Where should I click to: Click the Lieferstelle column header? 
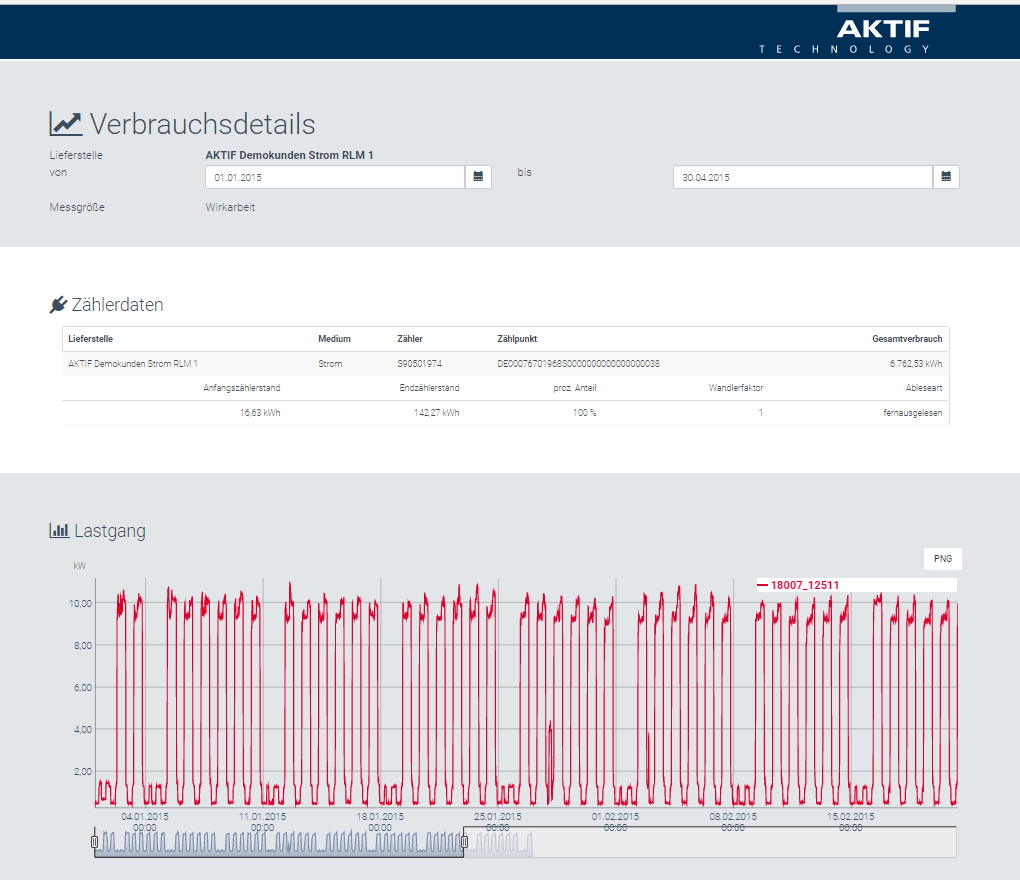[90, 339]
